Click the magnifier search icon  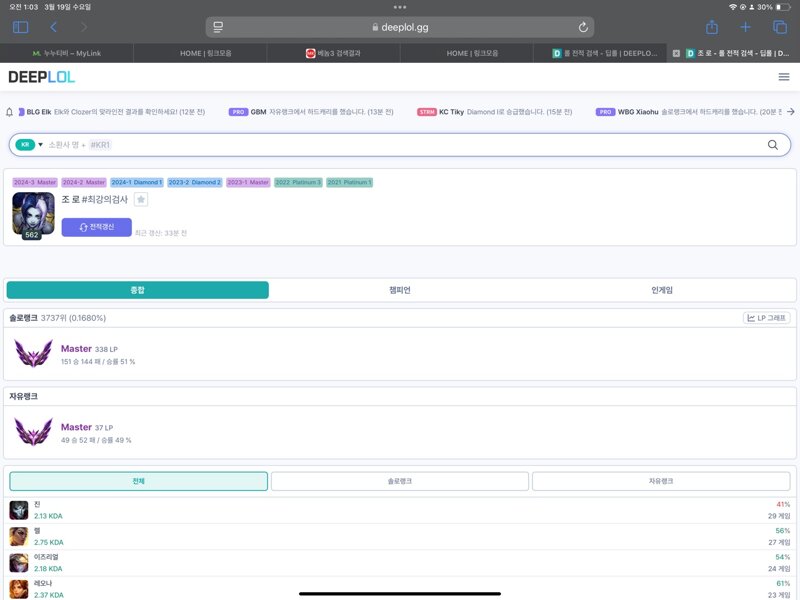(773, 145)
